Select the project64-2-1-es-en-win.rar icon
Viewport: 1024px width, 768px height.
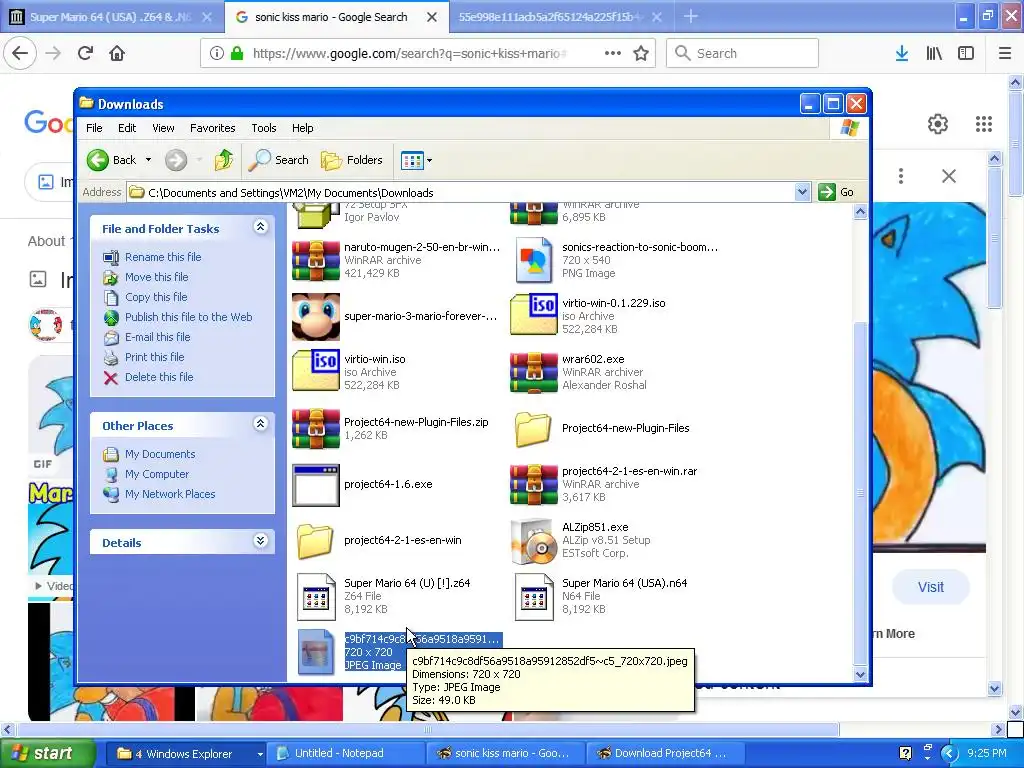click(x=534, y=485)
